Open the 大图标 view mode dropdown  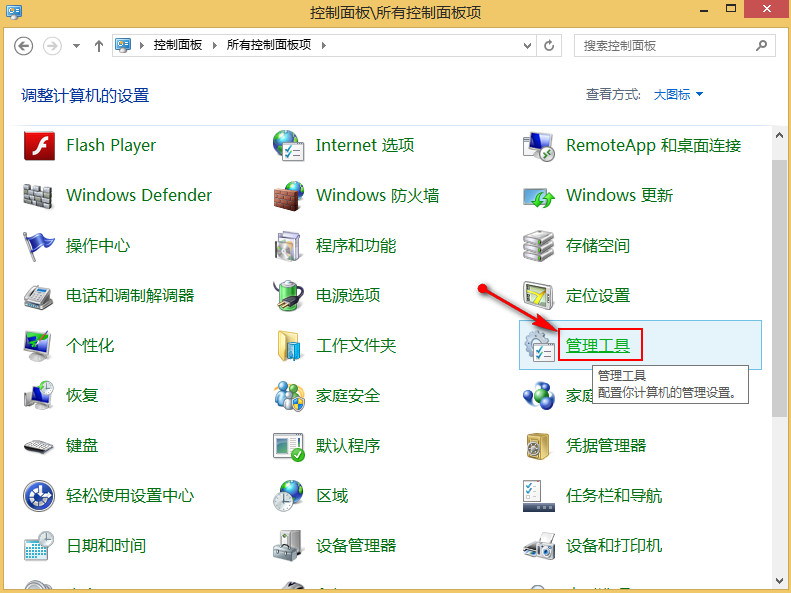pos(678,94)
